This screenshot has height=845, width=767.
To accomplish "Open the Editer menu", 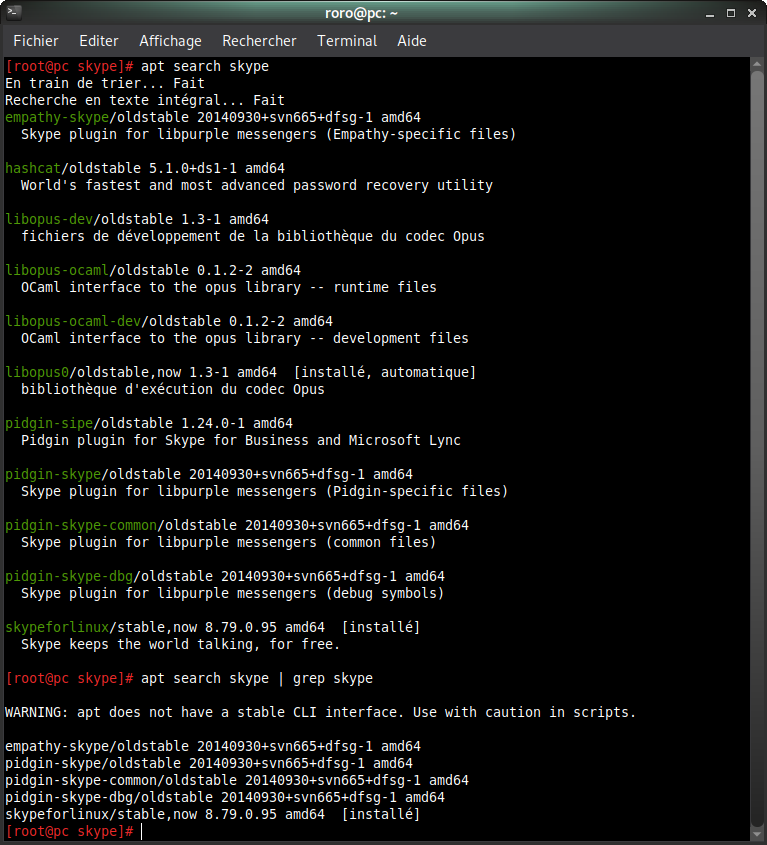I will click(99, 41).
